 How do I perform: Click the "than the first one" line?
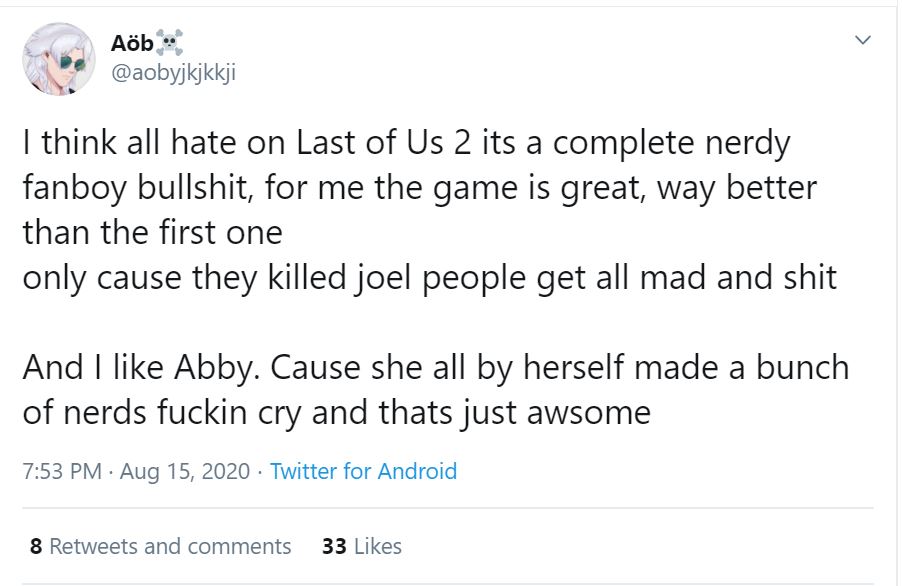point(152,232)
